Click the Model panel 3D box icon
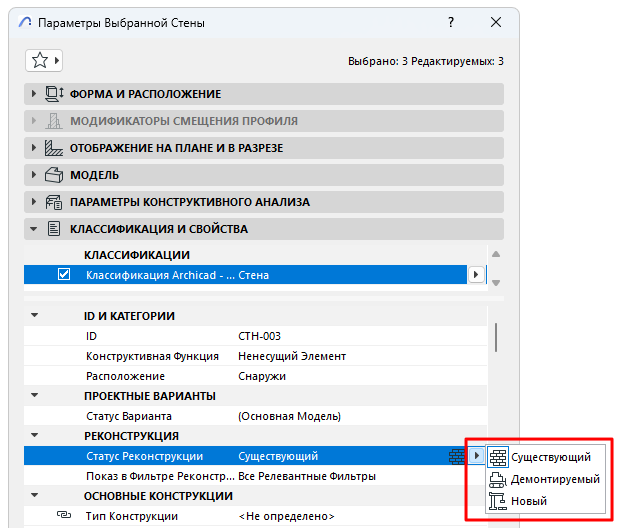This screenshot has height=528, width=619. coord(54,175)
